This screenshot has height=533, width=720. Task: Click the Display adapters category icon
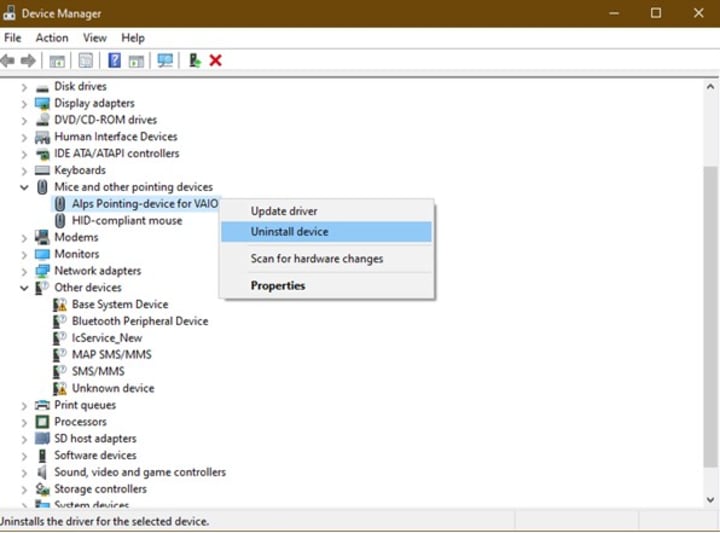(x=42, y=104)
